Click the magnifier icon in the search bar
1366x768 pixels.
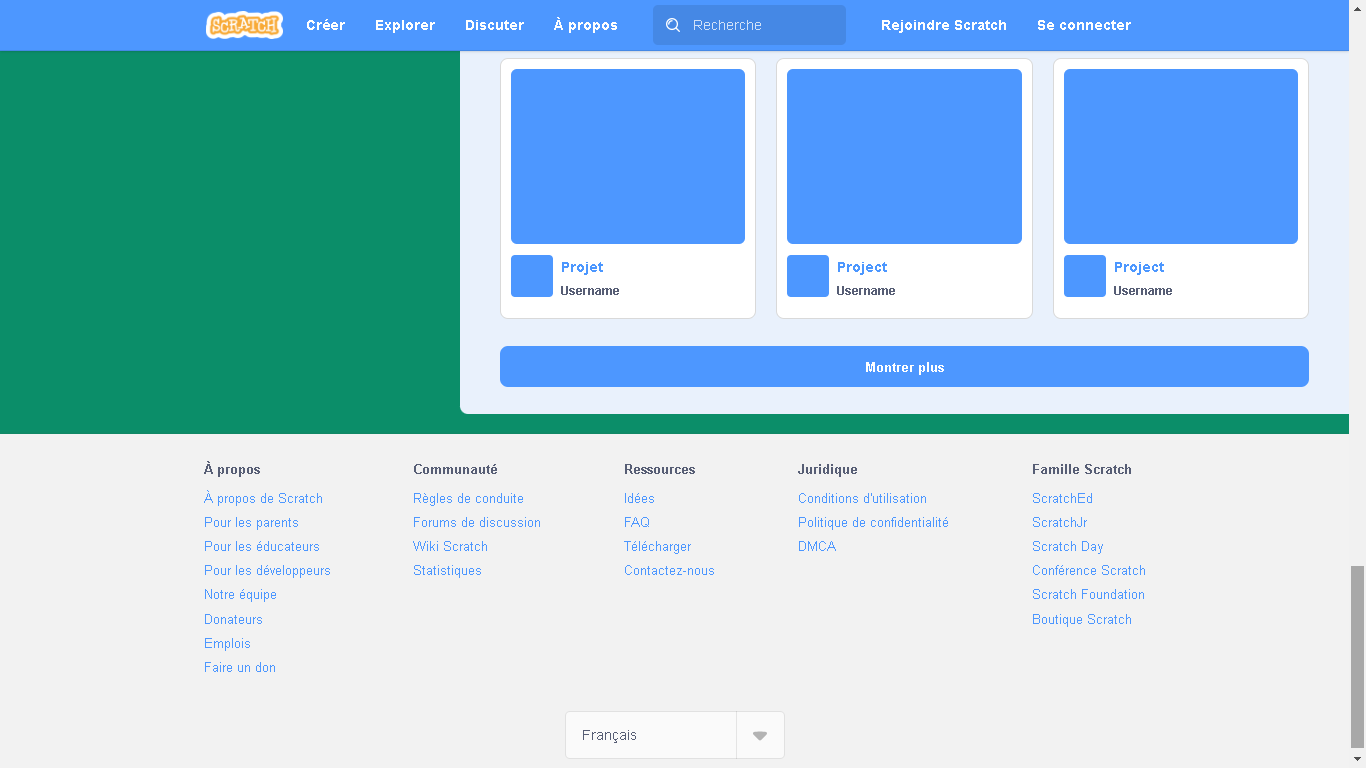tap(672, 25)
